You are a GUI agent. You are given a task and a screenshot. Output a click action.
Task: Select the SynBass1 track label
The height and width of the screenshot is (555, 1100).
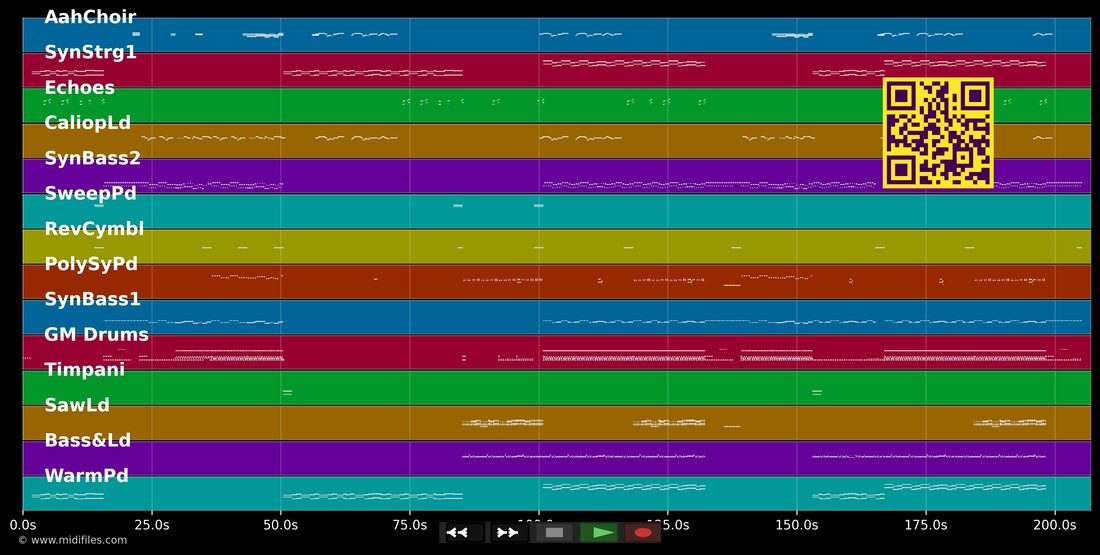tap(93, 300)
